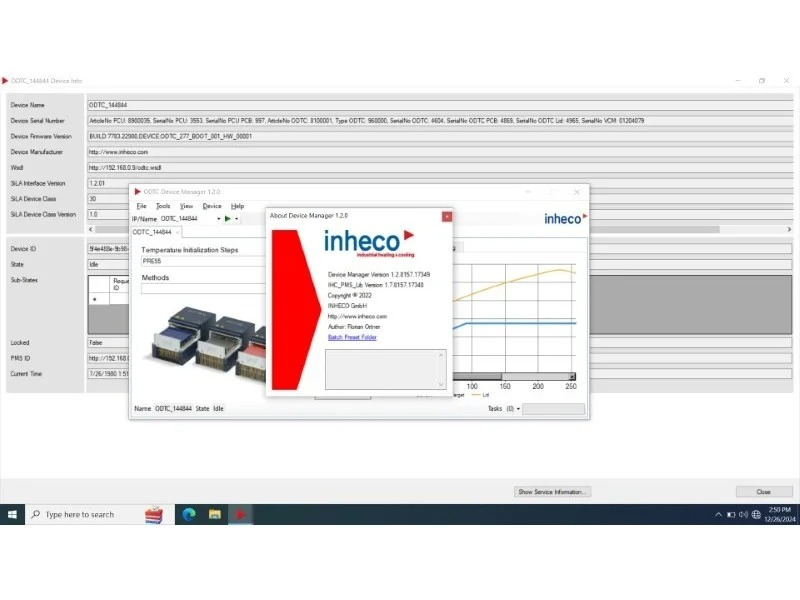Open the File menu in ODTC Device Manager
Screen dimensions: 800x600
[141, 206]
